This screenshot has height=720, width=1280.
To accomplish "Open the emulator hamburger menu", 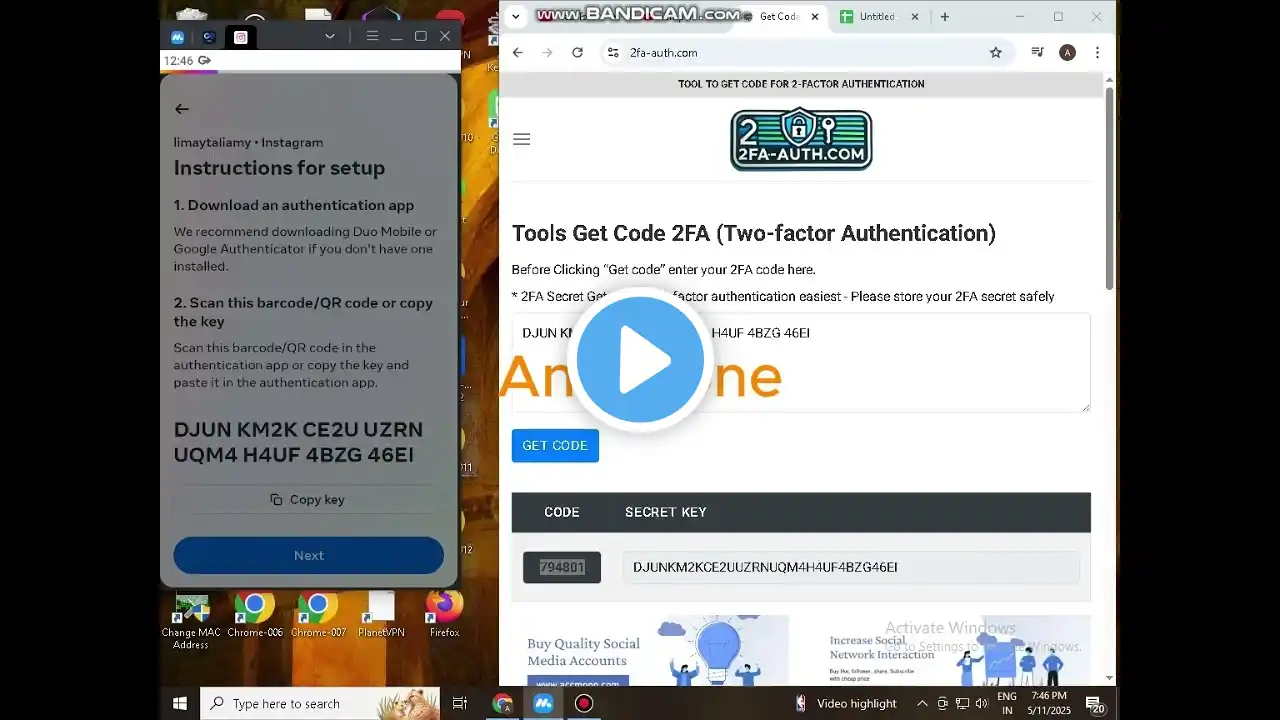I will [372, 36].
